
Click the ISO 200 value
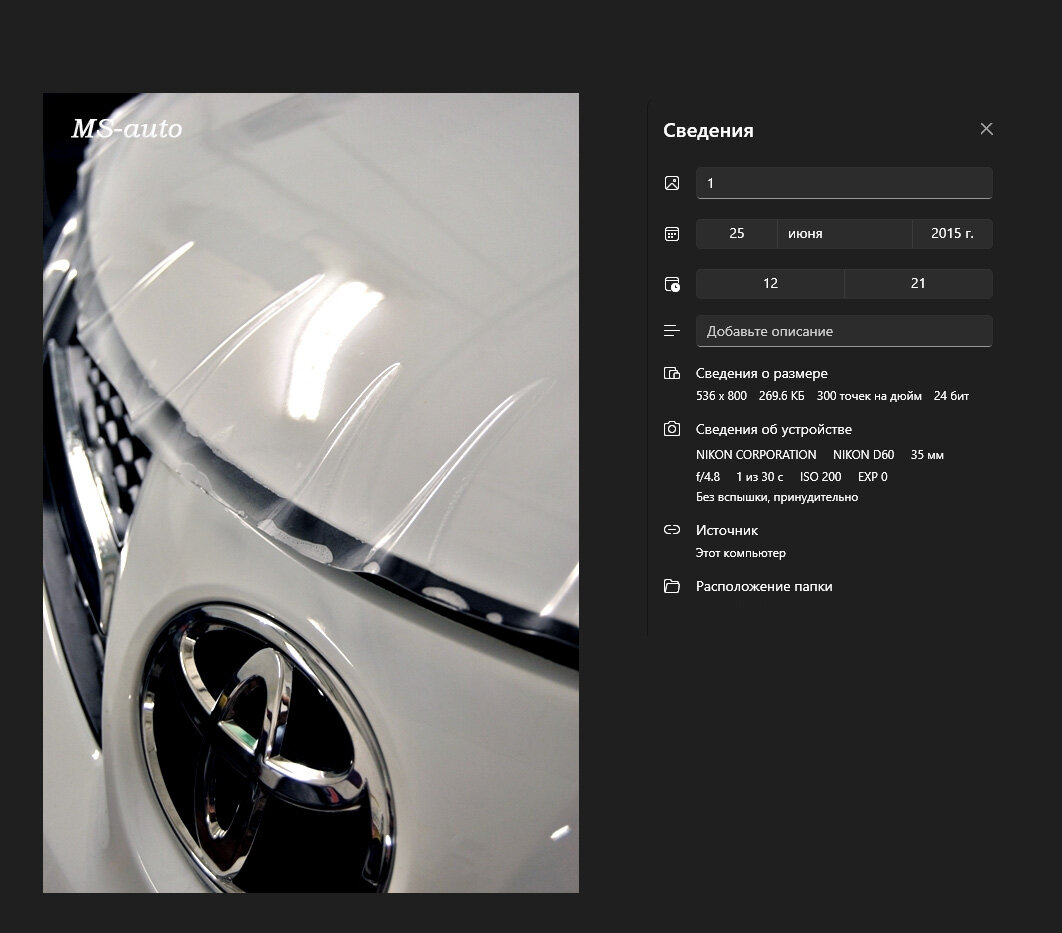pyautogui.click(x=820, y=477)
